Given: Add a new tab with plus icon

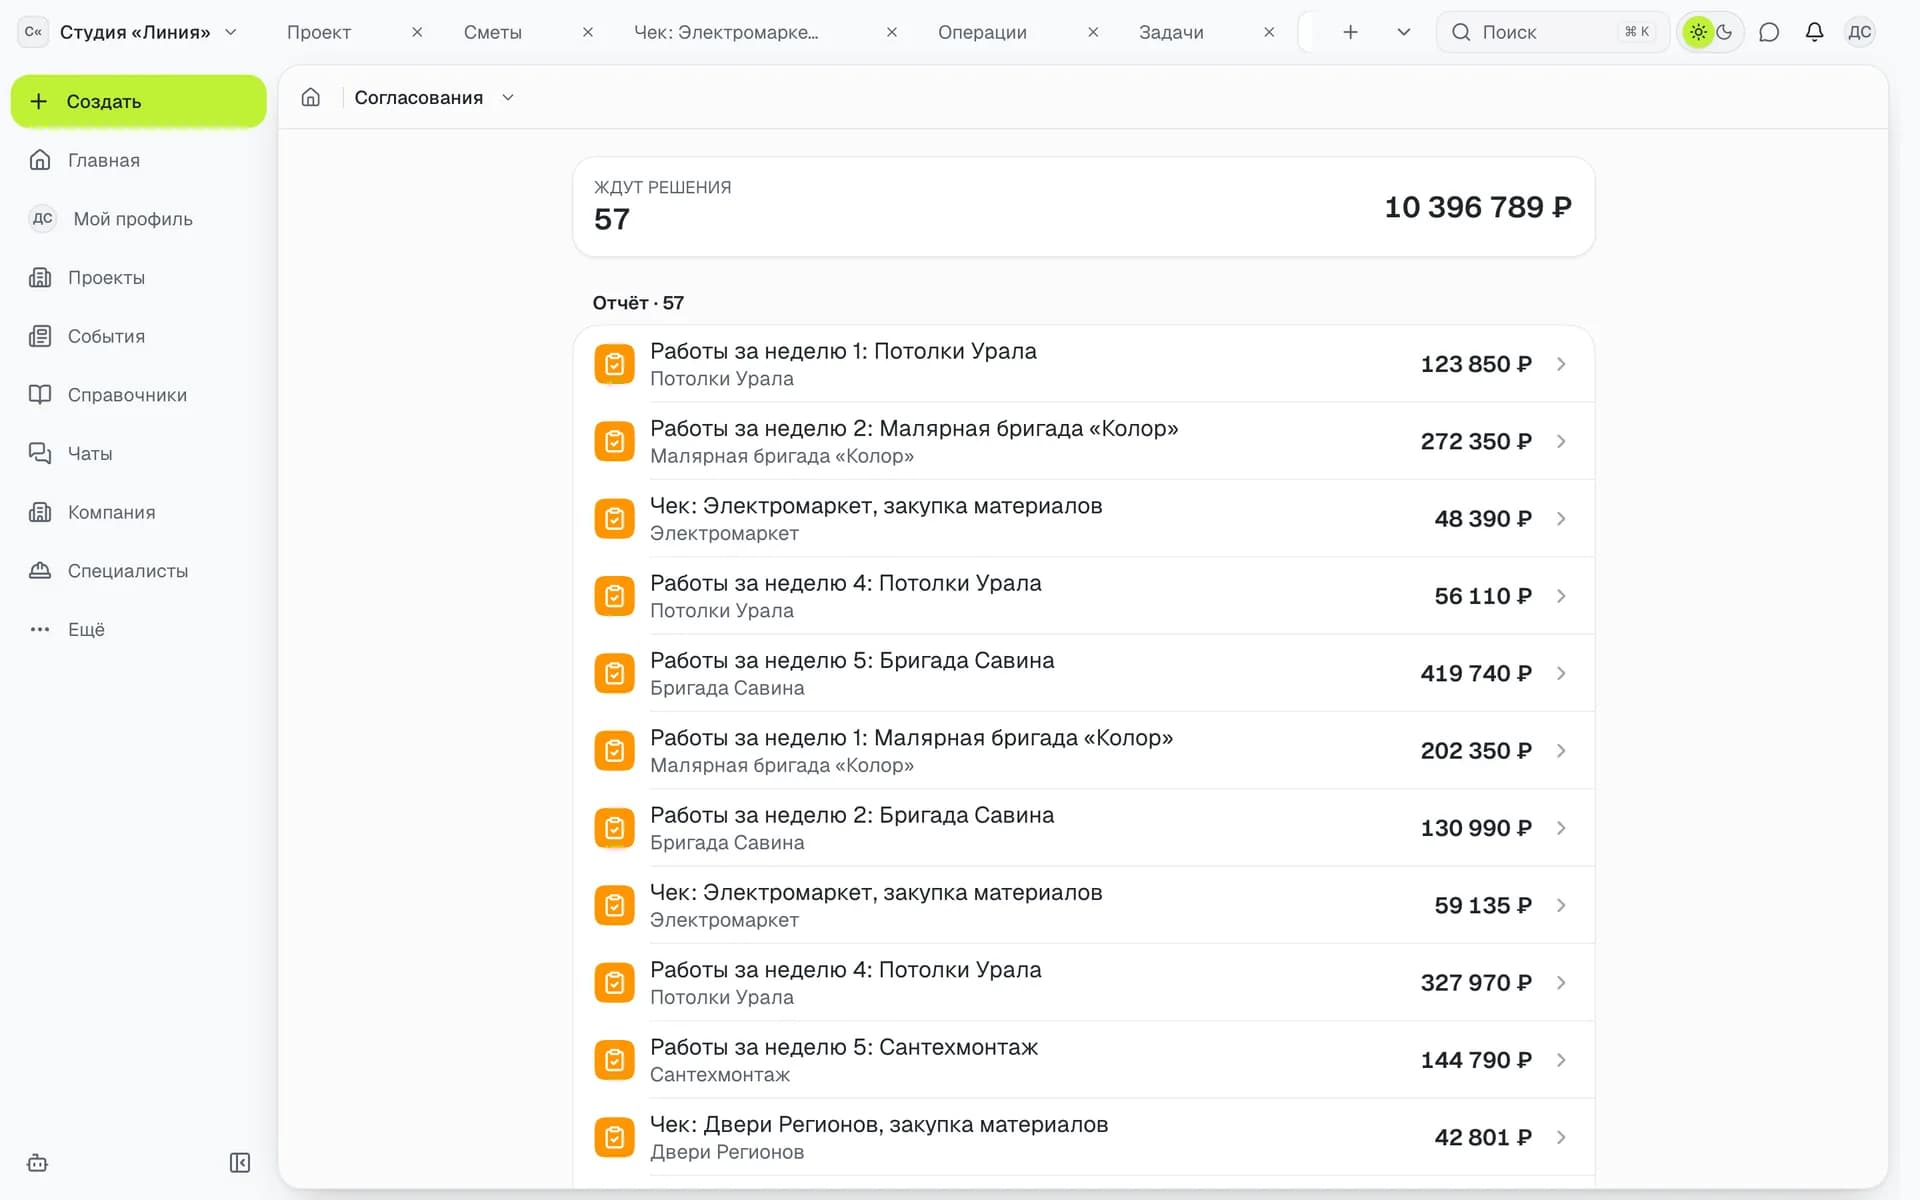Looking at the screenshot, I should tap(1350, 32).
